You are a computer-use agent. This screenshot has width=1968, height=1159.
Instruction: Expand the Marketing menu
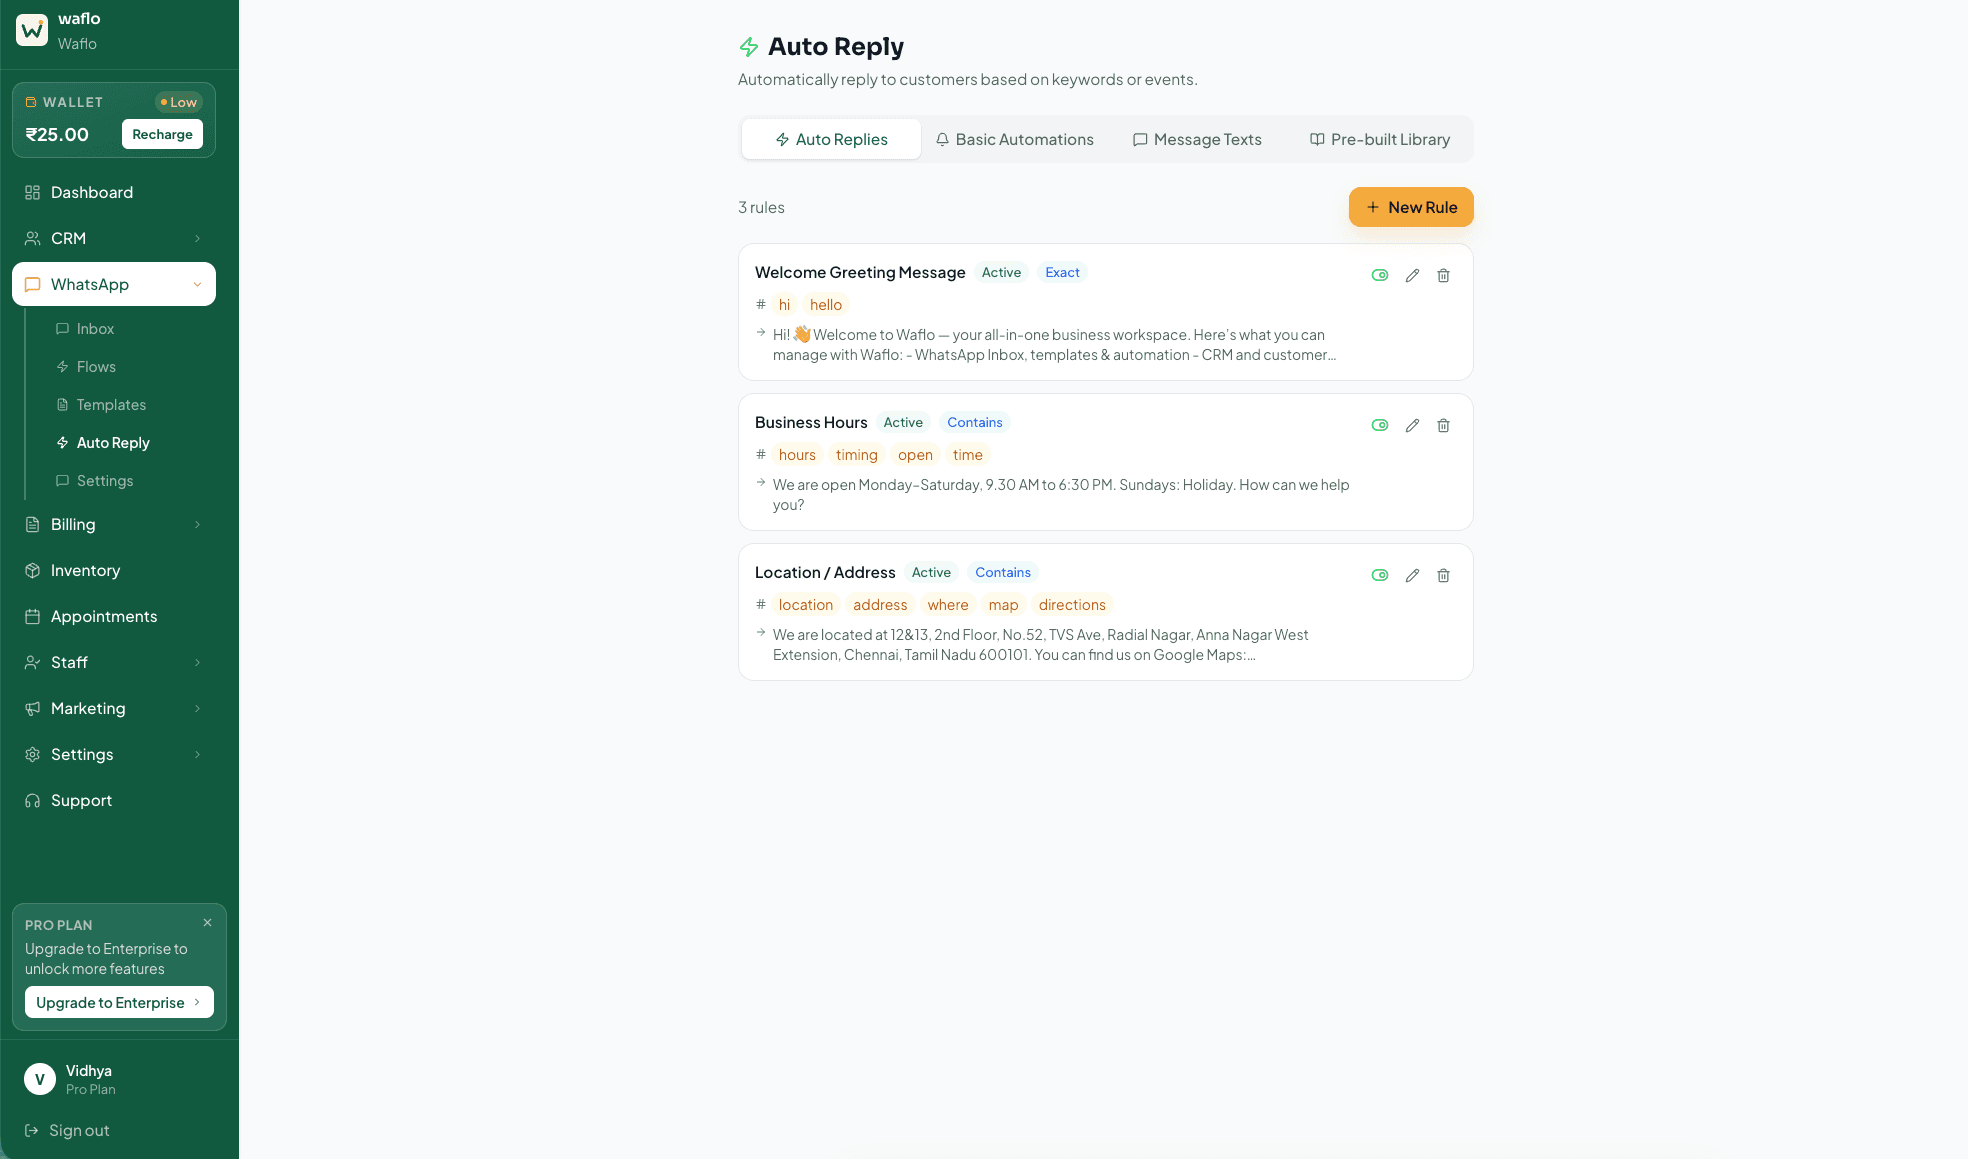(114, 708)
